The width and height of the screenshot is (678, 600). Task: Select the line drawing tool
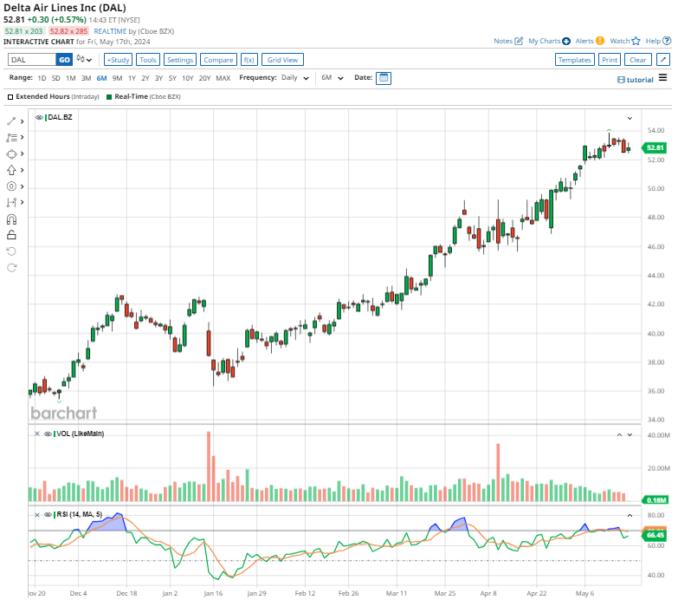(11, 121)
